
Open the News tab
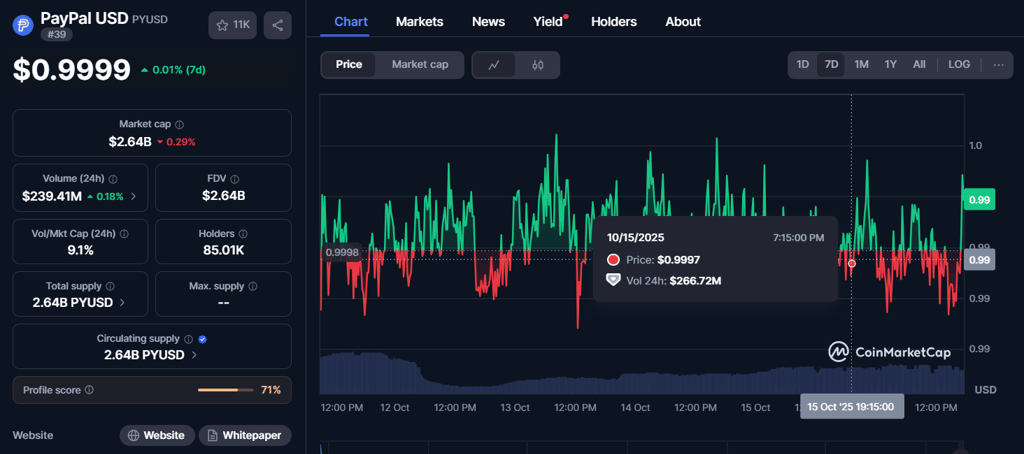tap(488, 22)
